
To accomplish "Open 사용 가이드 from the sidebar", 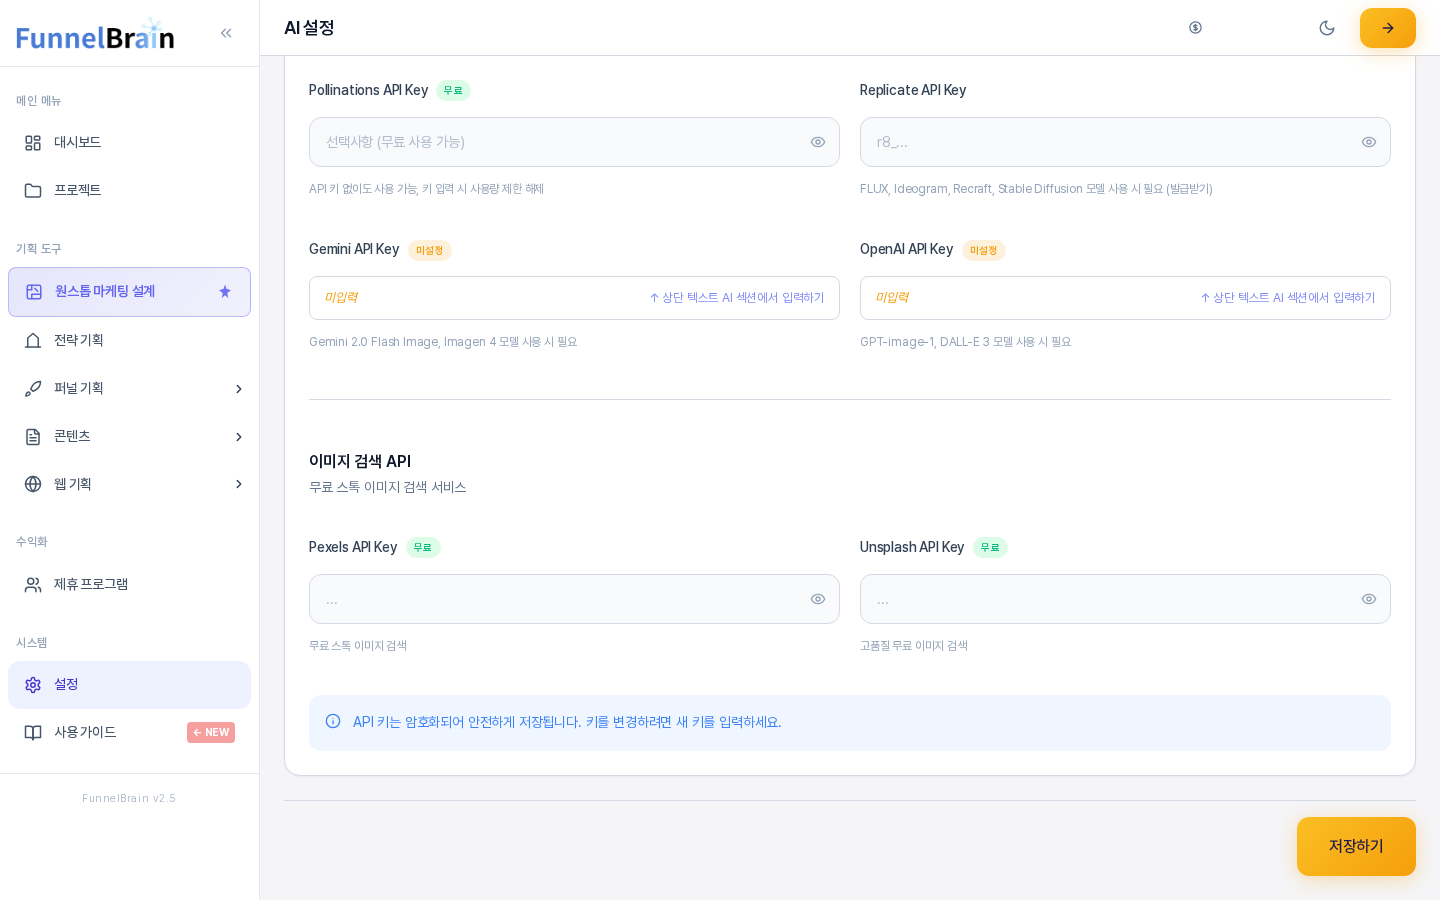I will pos(129,733).
